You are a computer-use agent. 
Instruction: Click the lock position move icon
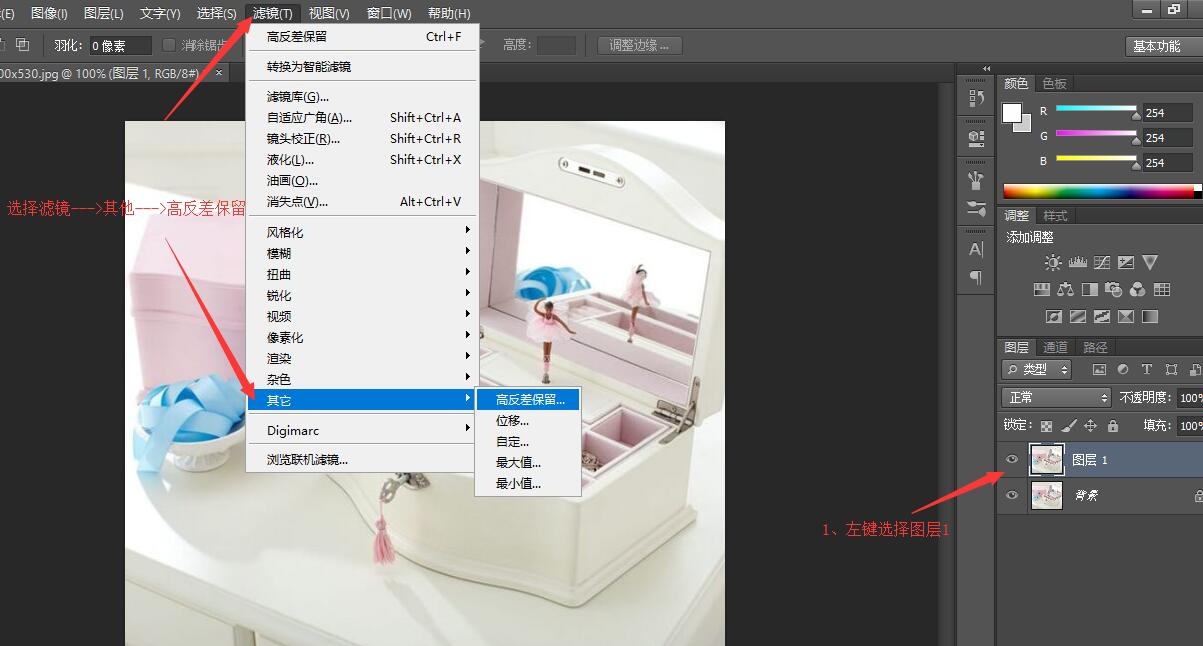coord(1091,426)
